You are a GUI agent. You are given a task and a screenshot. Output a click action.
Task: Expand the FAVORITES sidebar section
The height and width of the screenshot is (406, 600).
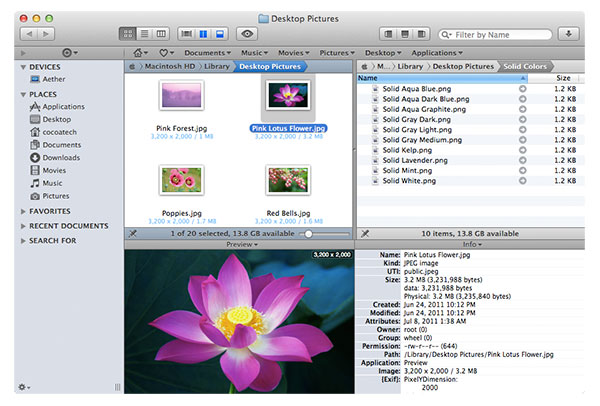pyautogui.click(x=23, y=211)
